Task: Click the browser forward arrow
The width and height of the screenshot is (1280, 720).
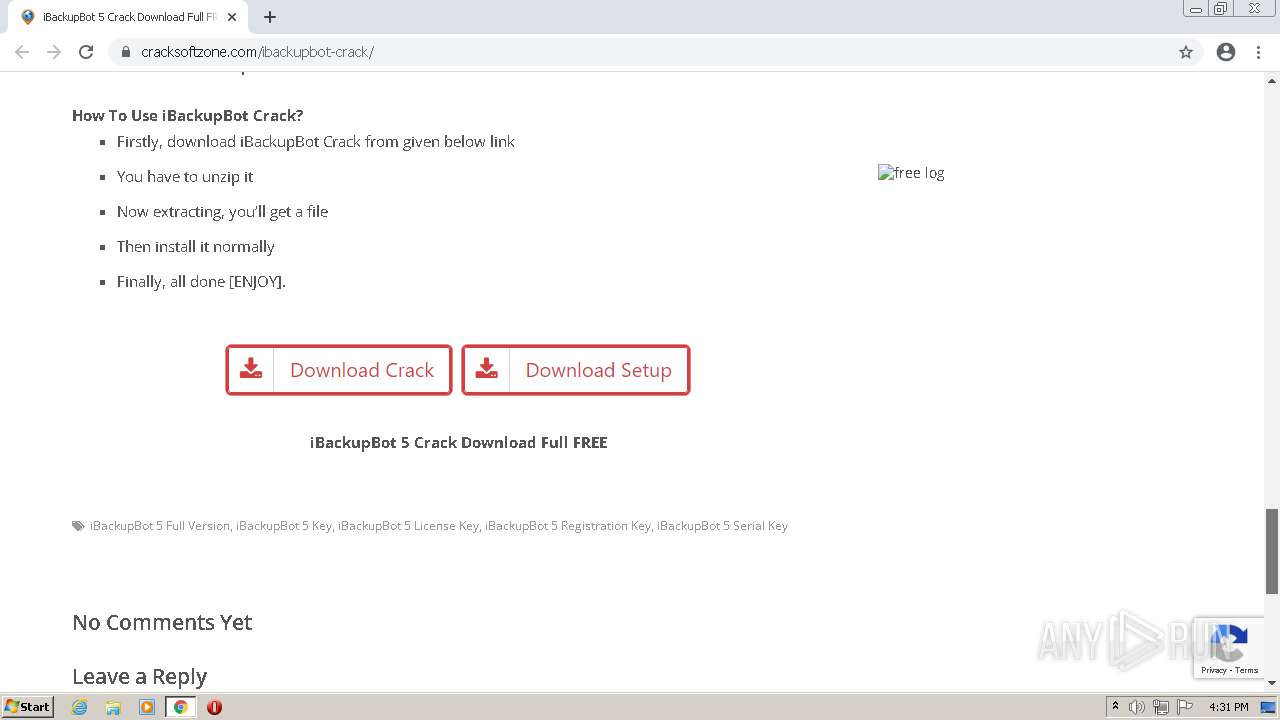Action: (54, 52)
